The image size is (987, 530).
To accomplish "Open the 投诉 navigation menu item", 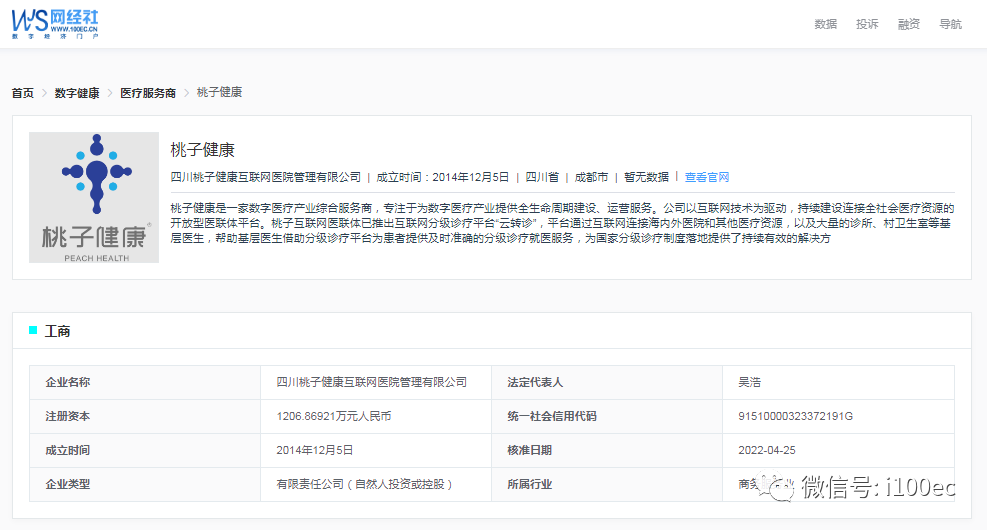I will click(867, 24).
